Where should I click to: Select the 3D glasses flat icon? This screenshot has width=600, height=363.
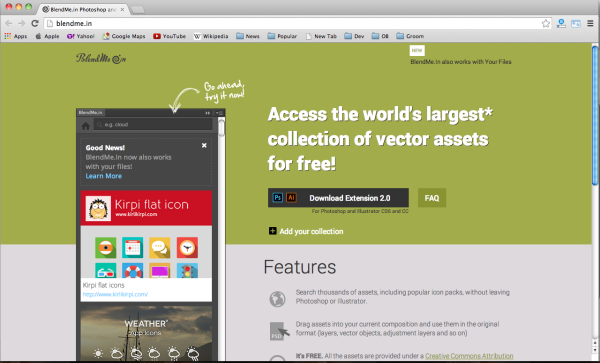point(106,270)
